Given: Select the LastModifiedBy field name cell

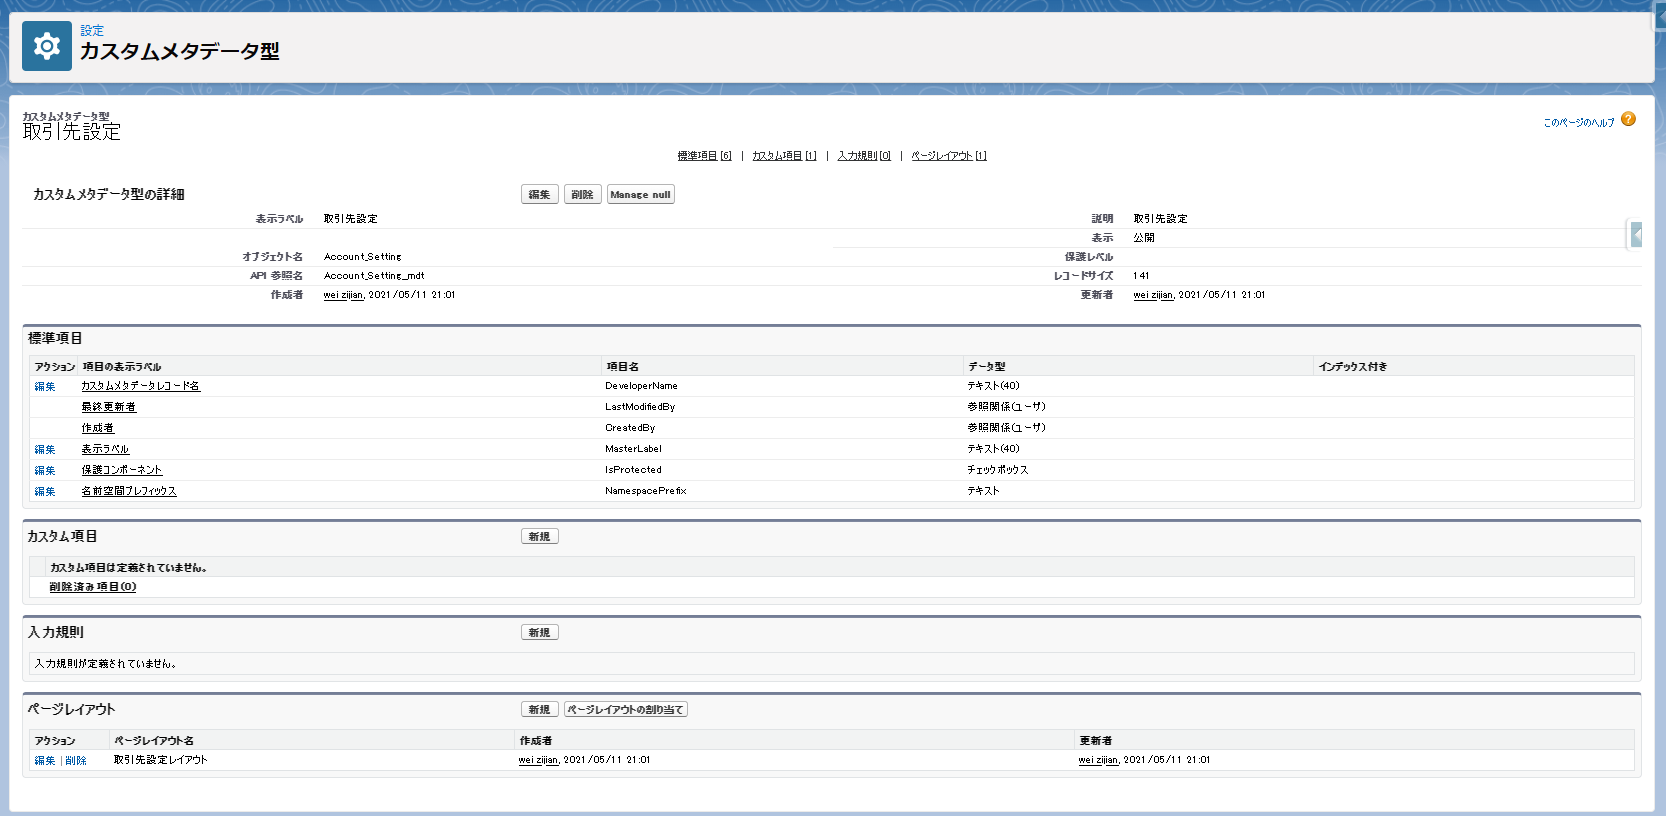Looking at the screenshot, I should tap(640, 407).
